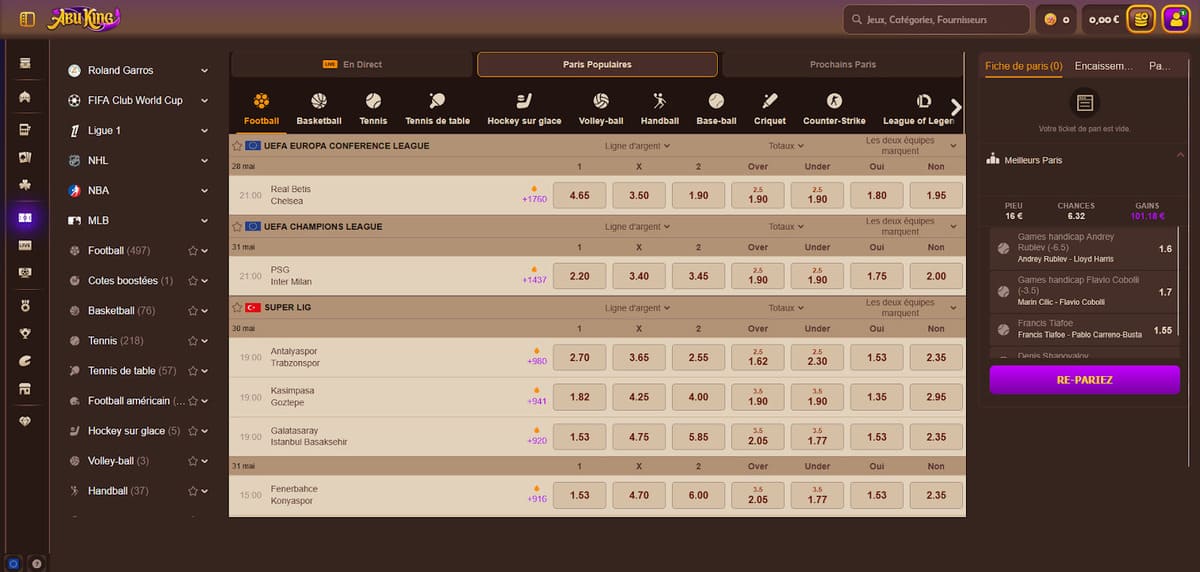Toggle the favorite star for Tennis de table
Screen dimensions: 1200x572
click(x=193, y=371)
